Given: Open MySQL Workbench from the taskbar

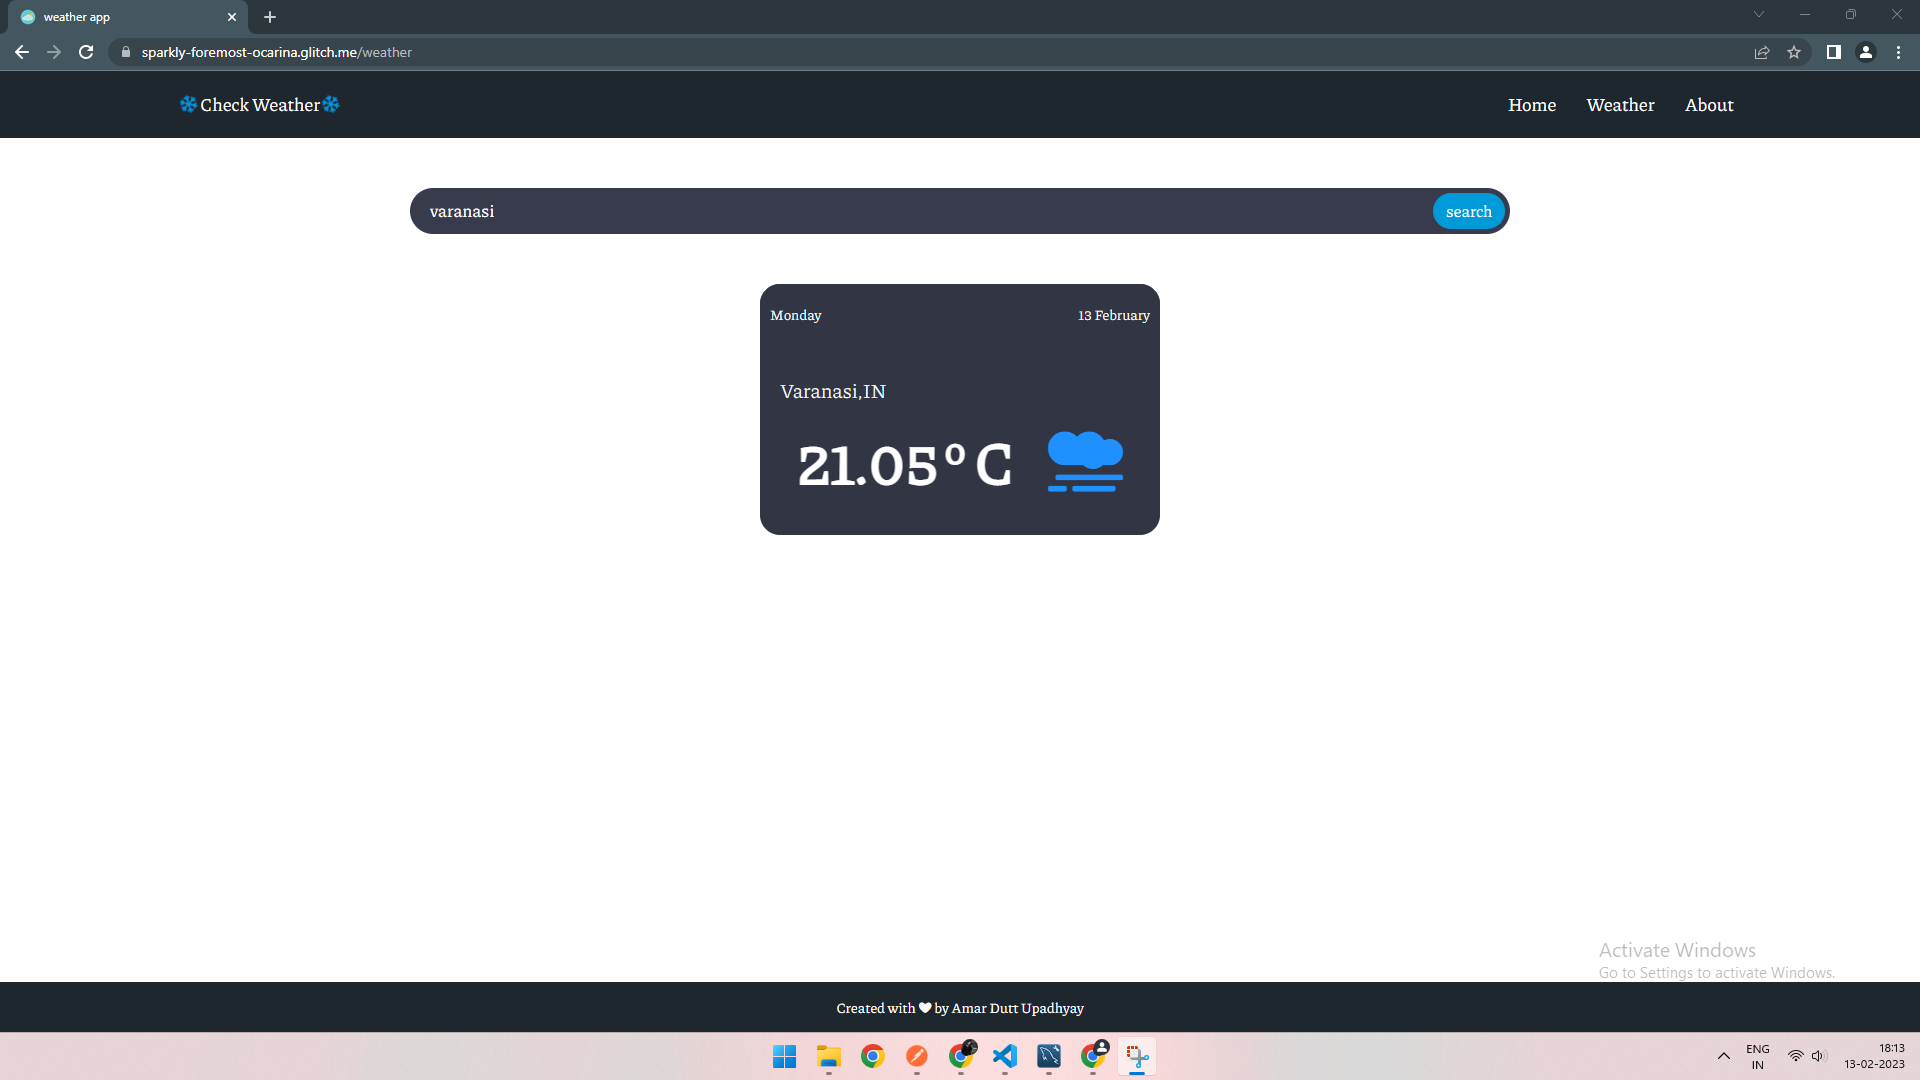Looking at the screenshot, I should (1049, 1056).
